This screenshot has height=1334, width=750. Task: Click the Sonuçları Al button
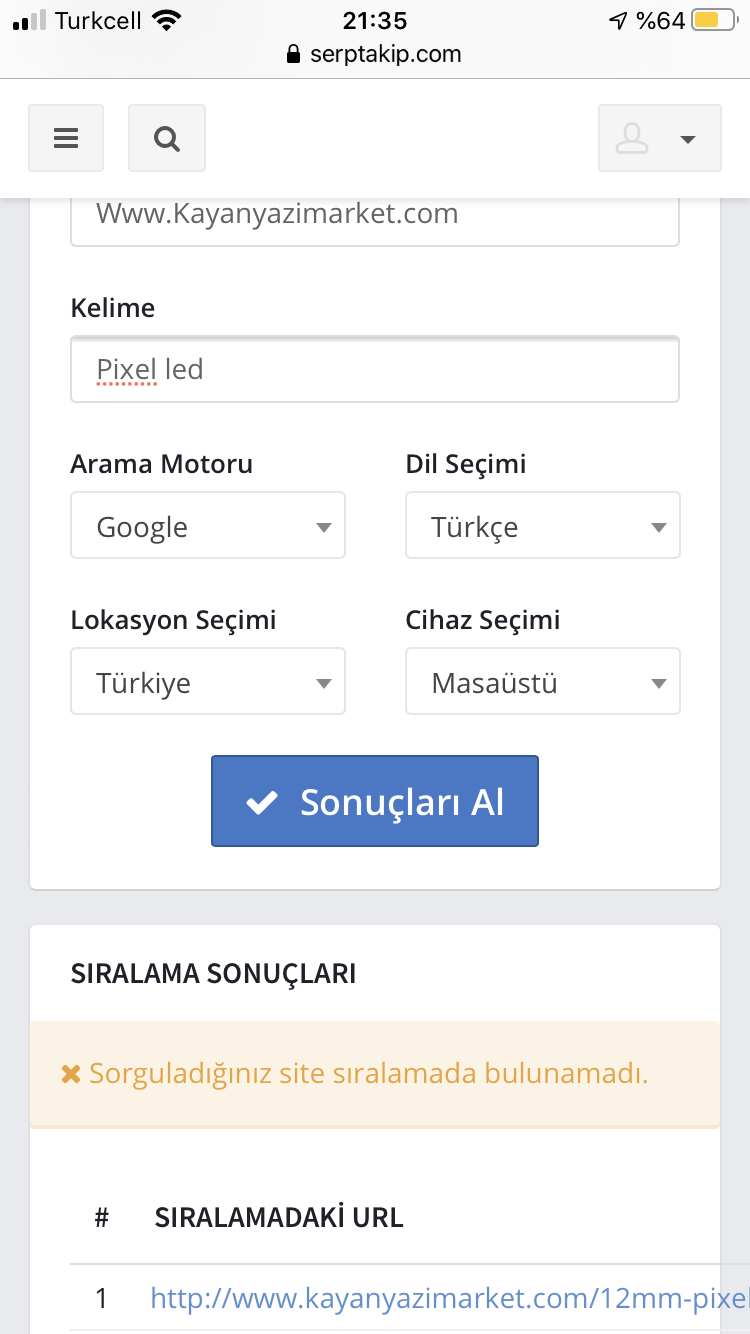click(375, 801)
